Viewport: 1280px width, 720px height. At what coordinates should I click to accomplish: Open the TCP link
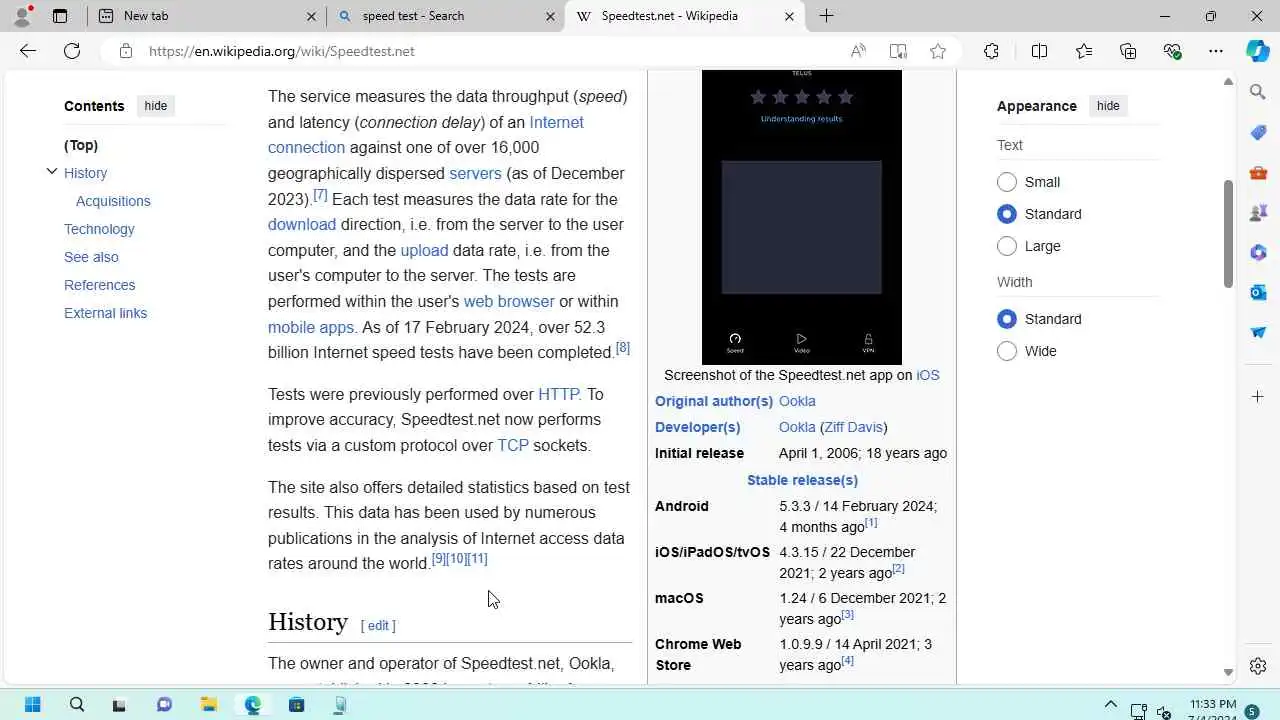point(513,445)
